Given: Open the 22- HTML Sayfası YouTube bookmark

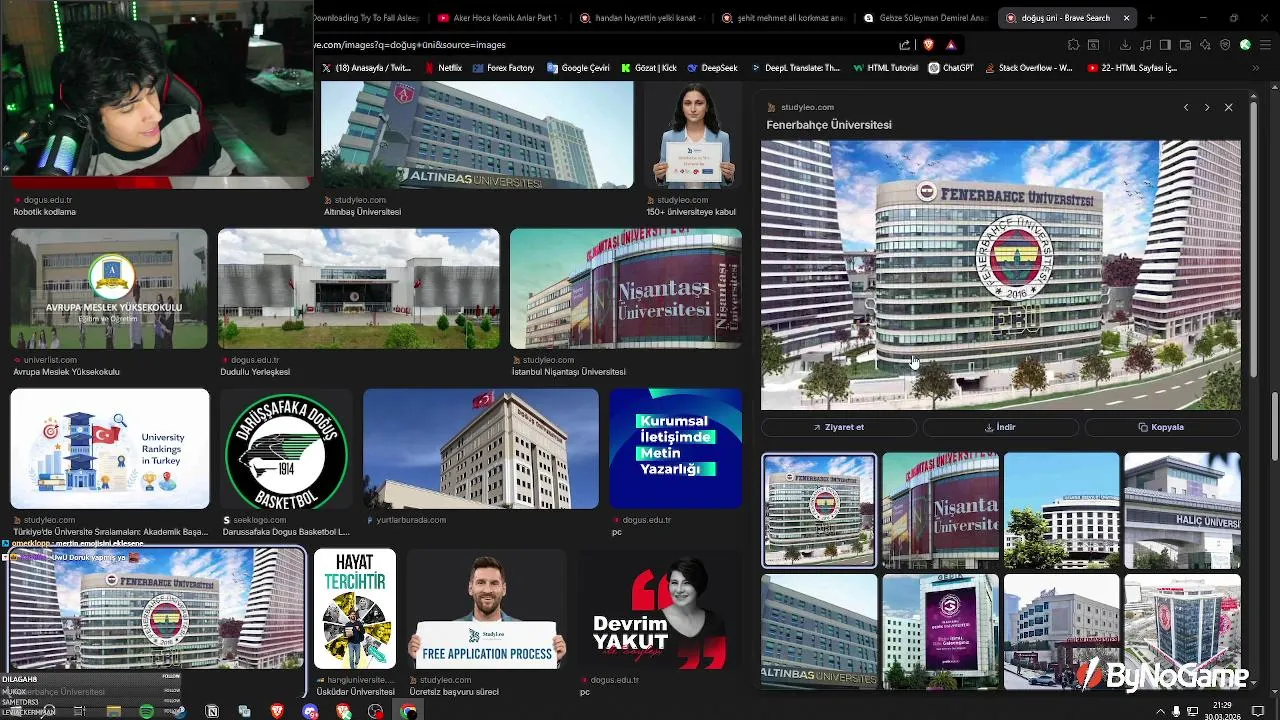Looking at the screenshot, I should click(x=1131, y=68).
